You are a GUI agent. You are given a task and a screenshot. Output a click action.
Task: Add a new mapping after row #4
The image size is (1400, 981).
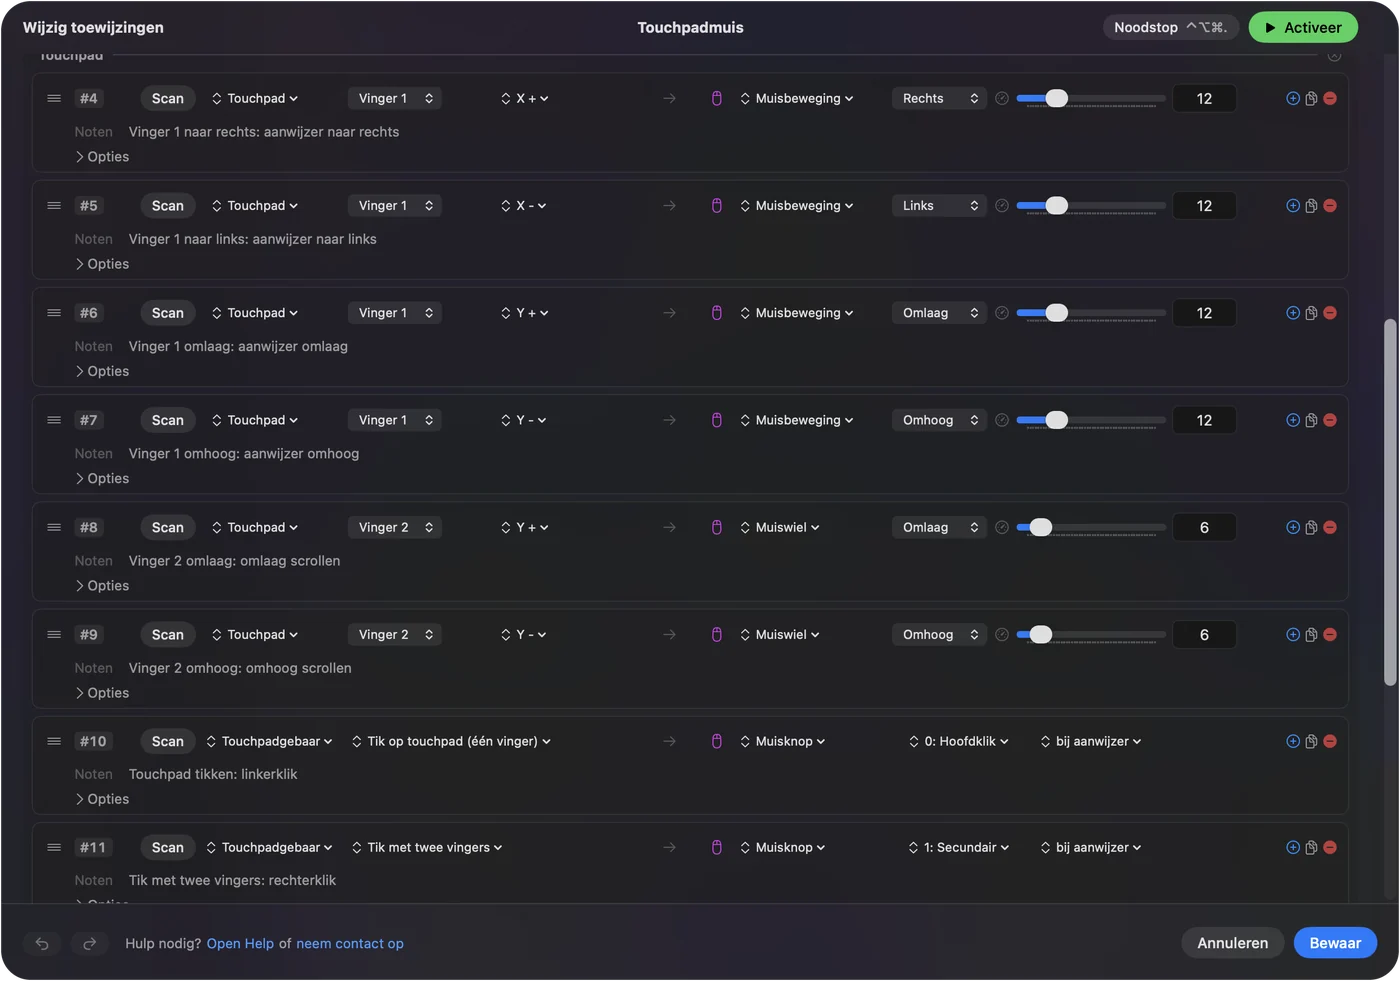pos(1293,98)
